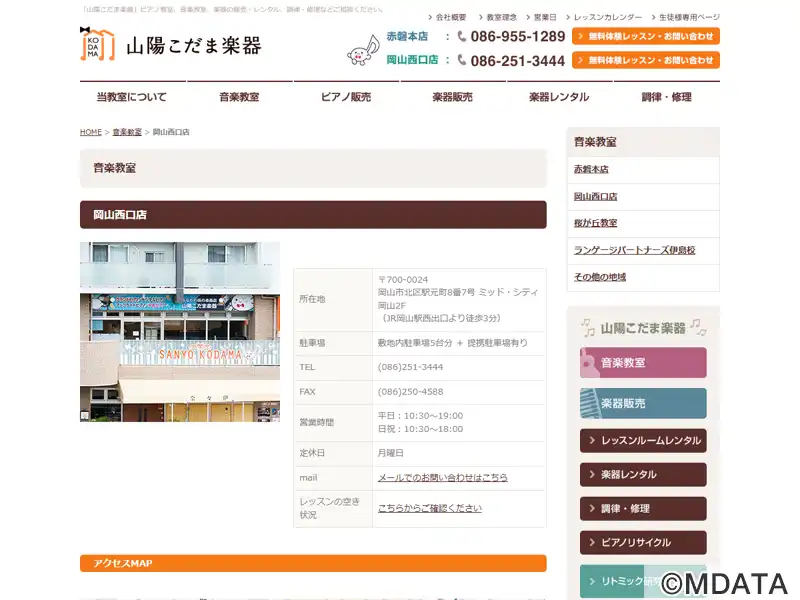The height and width of the screenshot is (600, 800).
Task: Click 岡山西口店 free trial lesson inquiry button
Action: click(646, 60)
